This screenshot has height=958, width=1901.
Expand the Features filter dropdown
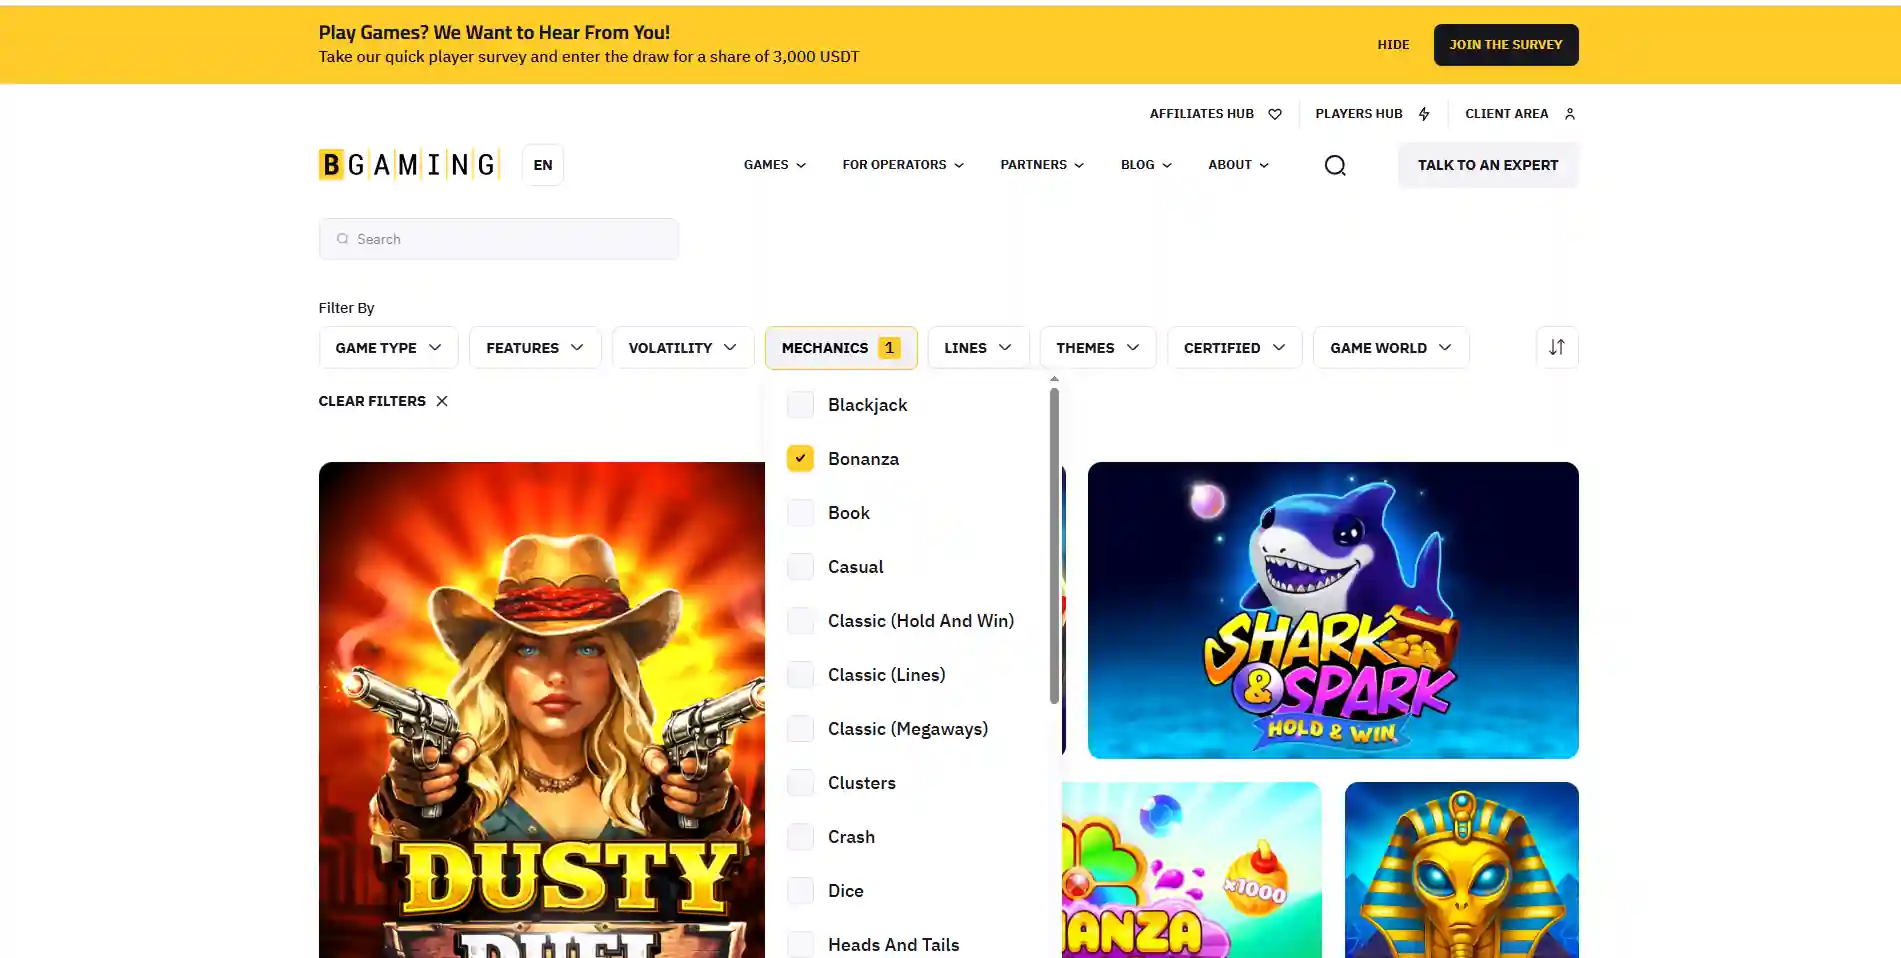[x=535, y=347]
